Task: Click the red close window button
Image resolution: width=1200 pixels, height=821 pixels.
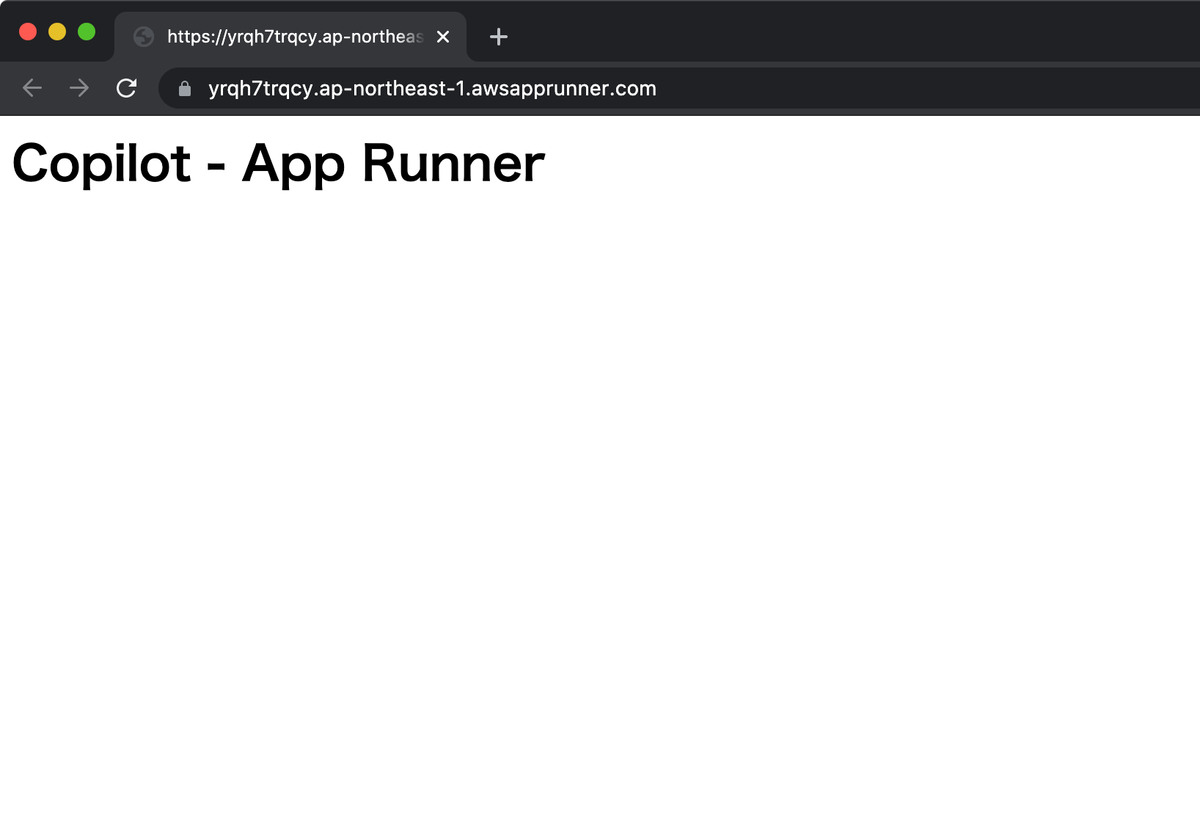Action: pyautogui.click(x=28, y=32)
